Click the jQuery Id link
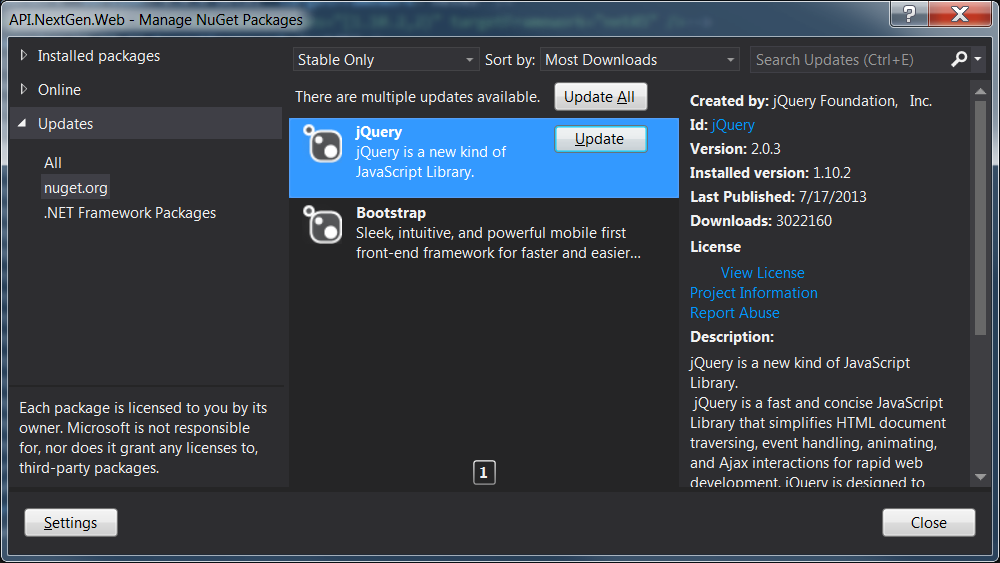Screen dimensions: 1000x563 pyautogui.click(x=733, y=125)
